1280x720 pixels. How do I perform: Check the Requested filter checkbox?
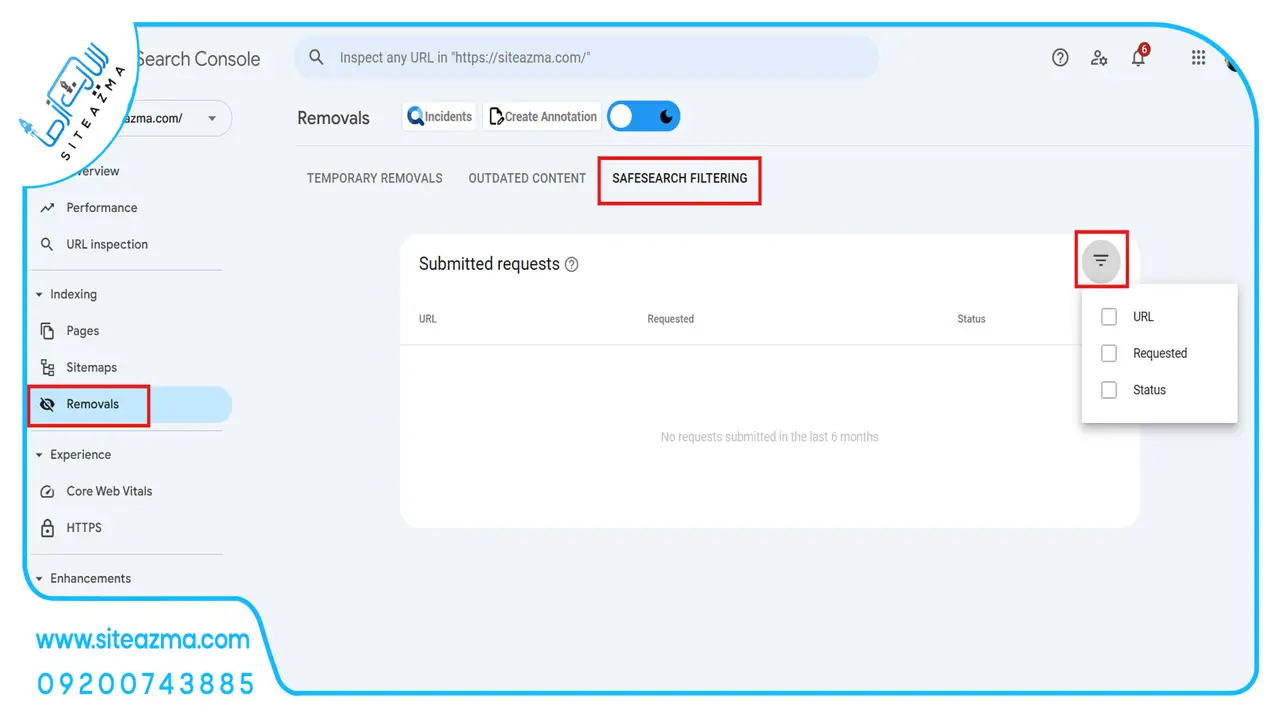(x=1109, y=354)
